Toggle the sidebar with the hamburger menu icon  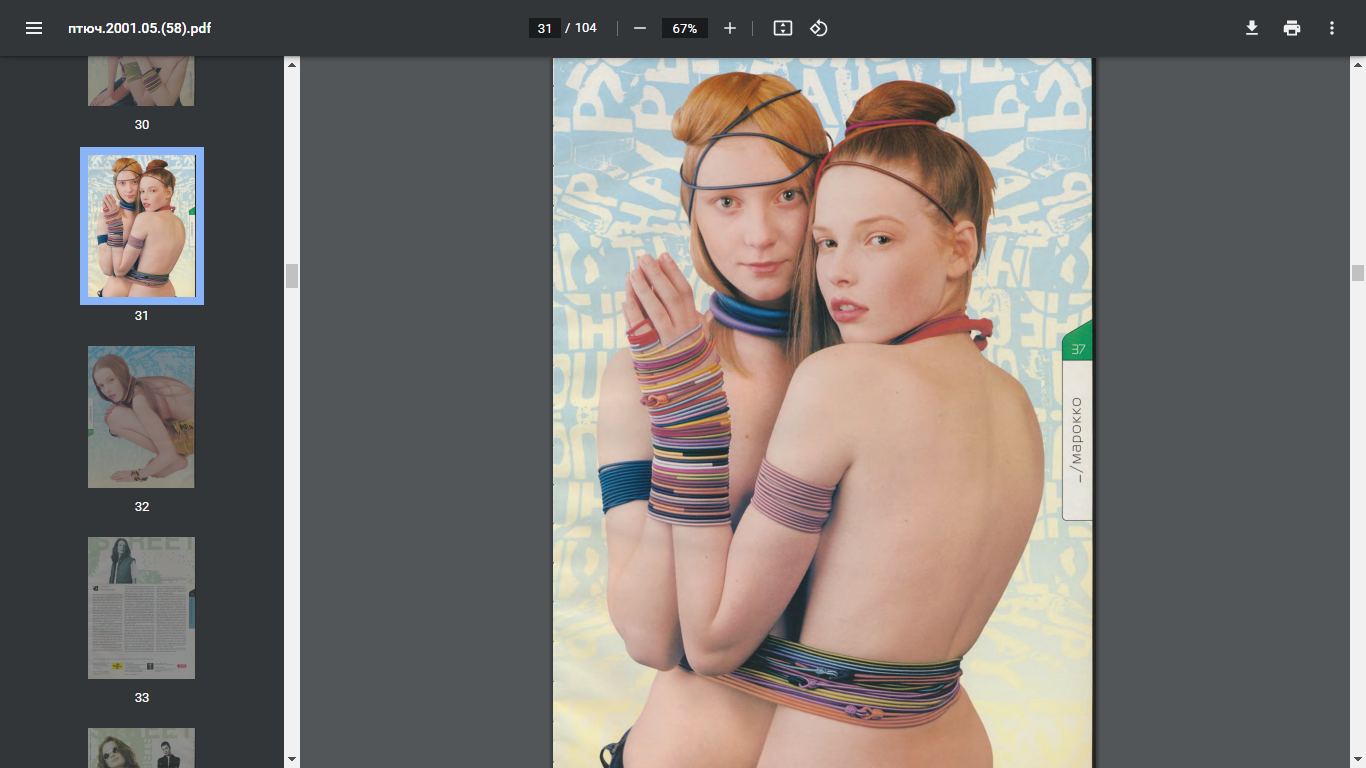pos(34,28)
